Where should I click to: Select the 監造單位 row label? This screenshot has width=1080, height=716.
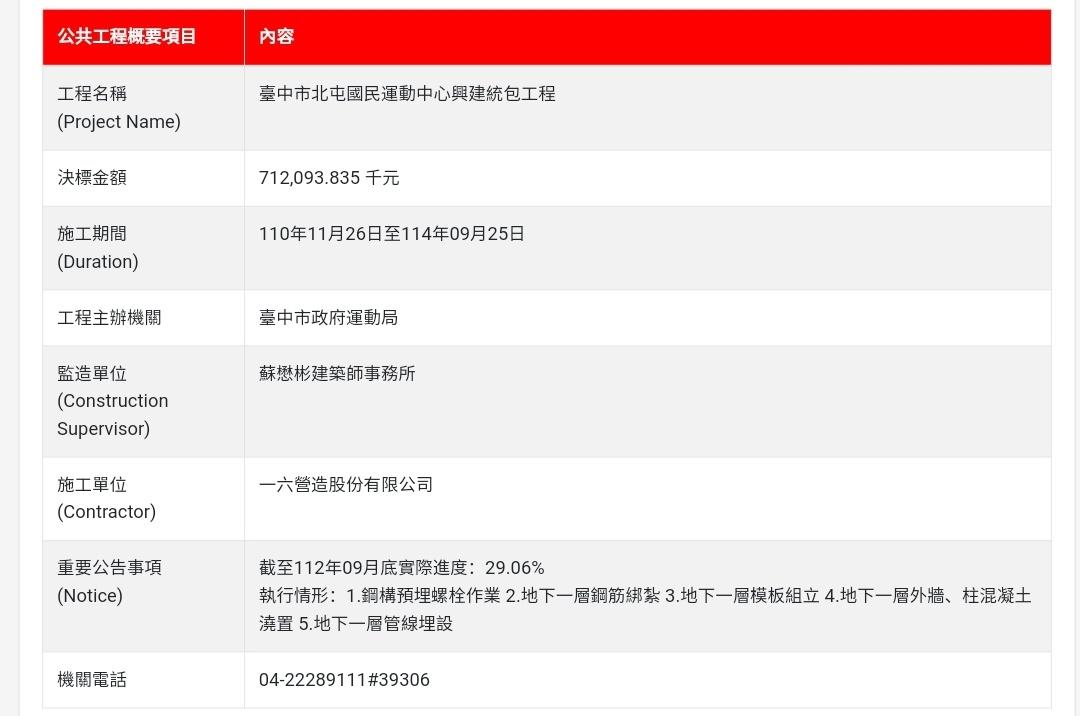pos(93,374)
